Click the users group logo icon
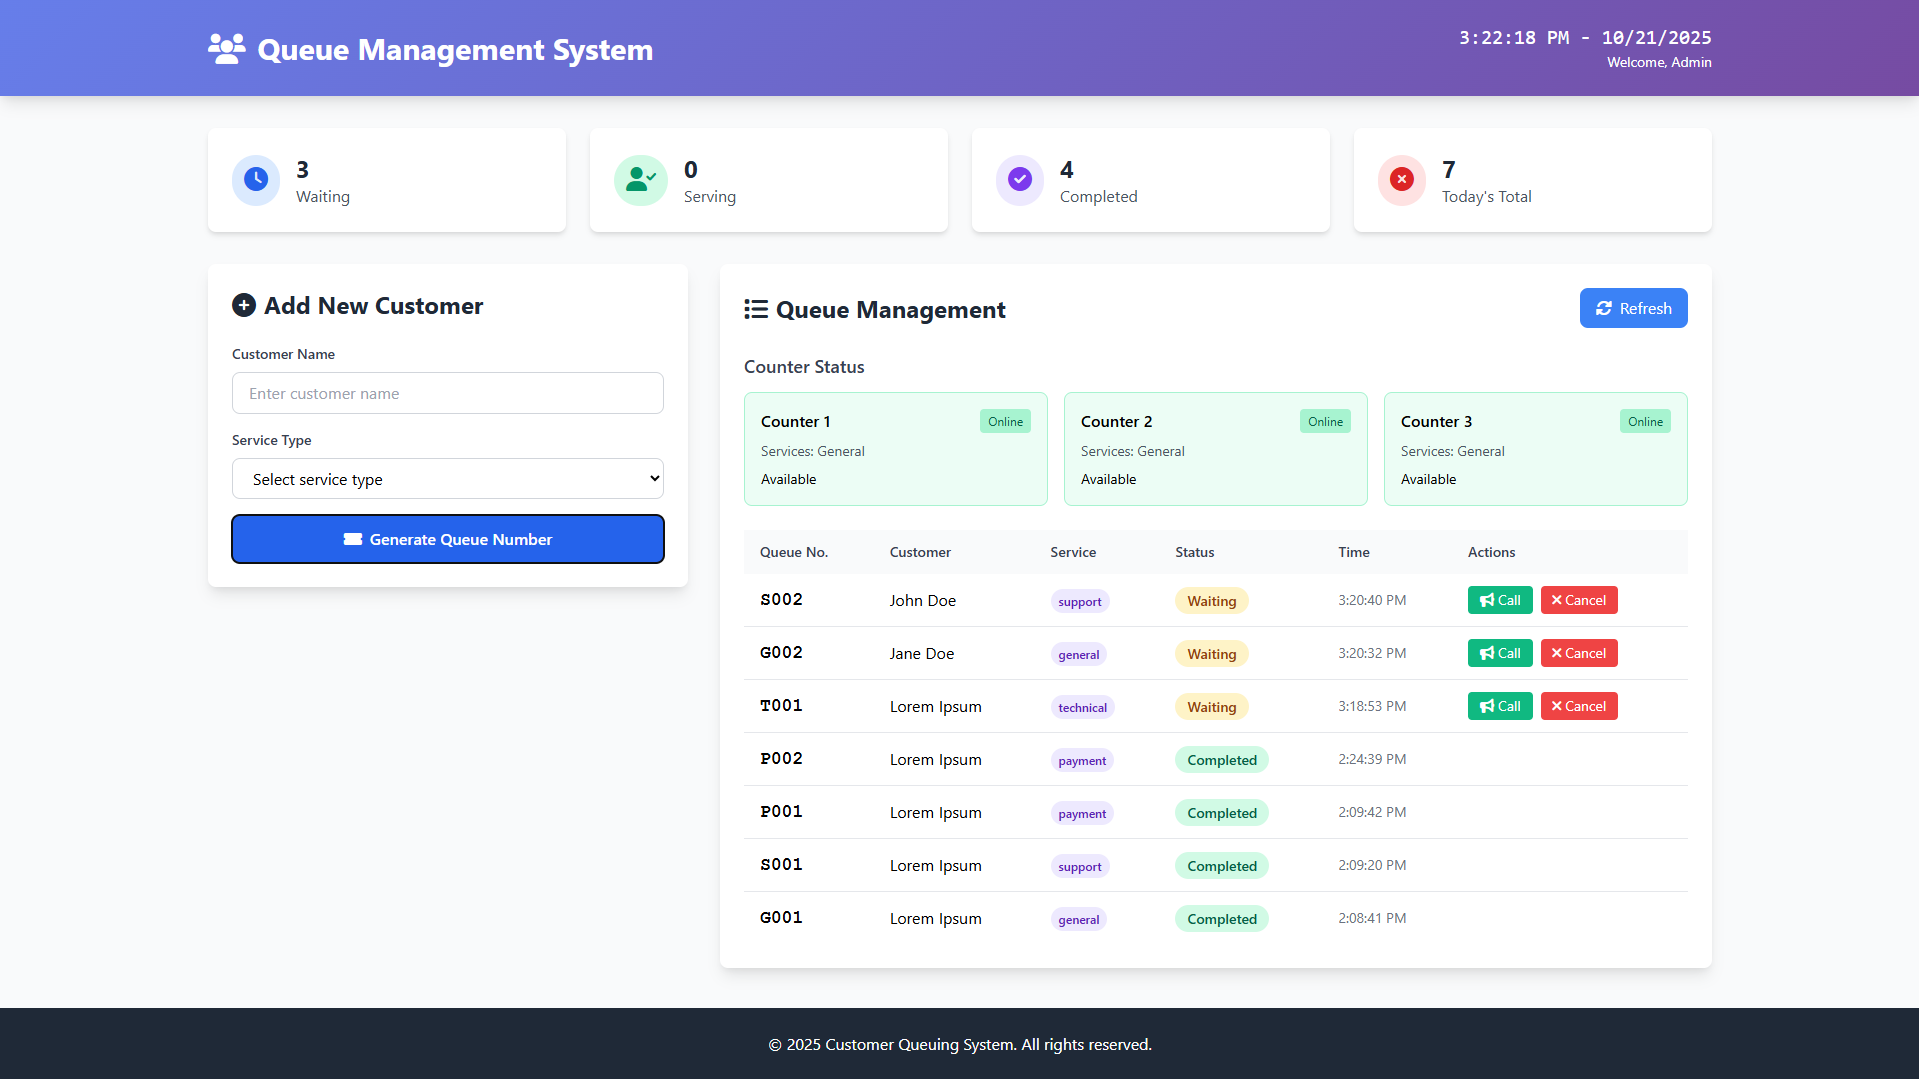This screenshot has width=1919, height=1079. 226,49
